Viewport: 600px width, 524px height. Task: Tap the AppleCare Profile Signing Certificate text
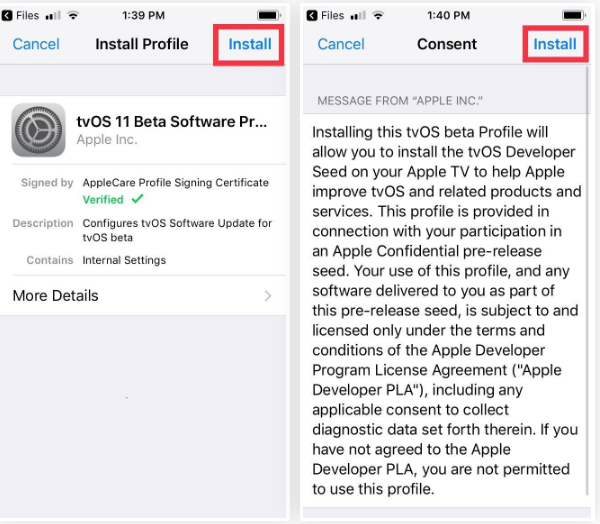(x=175, y=183)
